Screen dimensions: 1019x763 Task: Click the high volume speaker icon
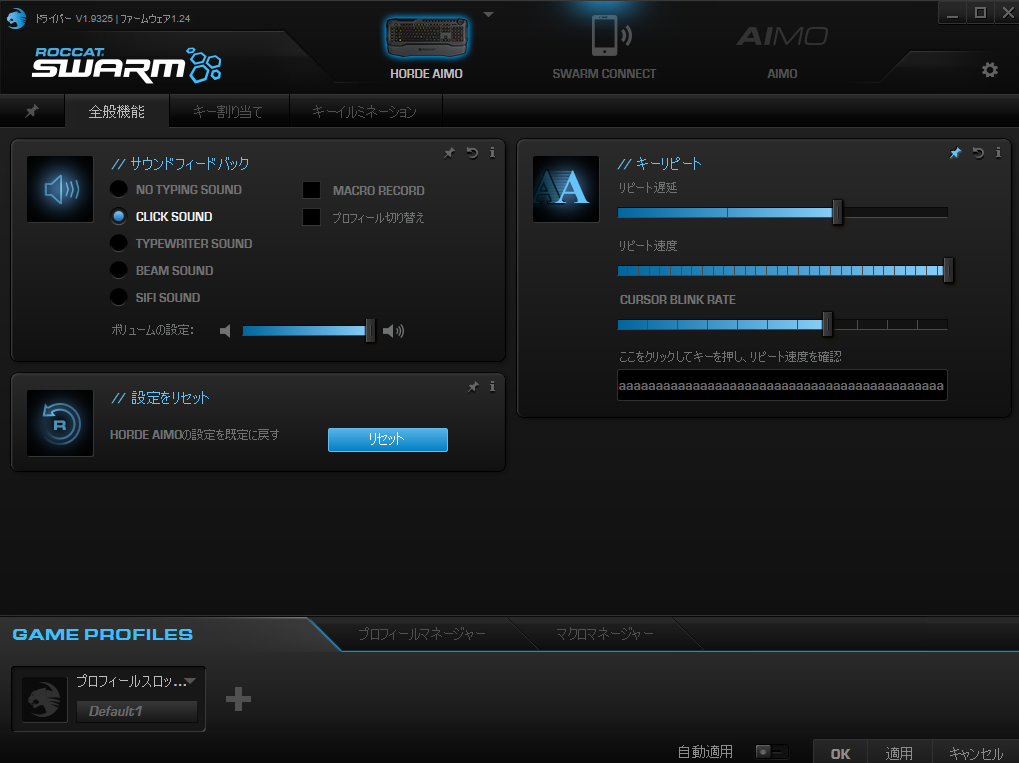coord(393,331)
